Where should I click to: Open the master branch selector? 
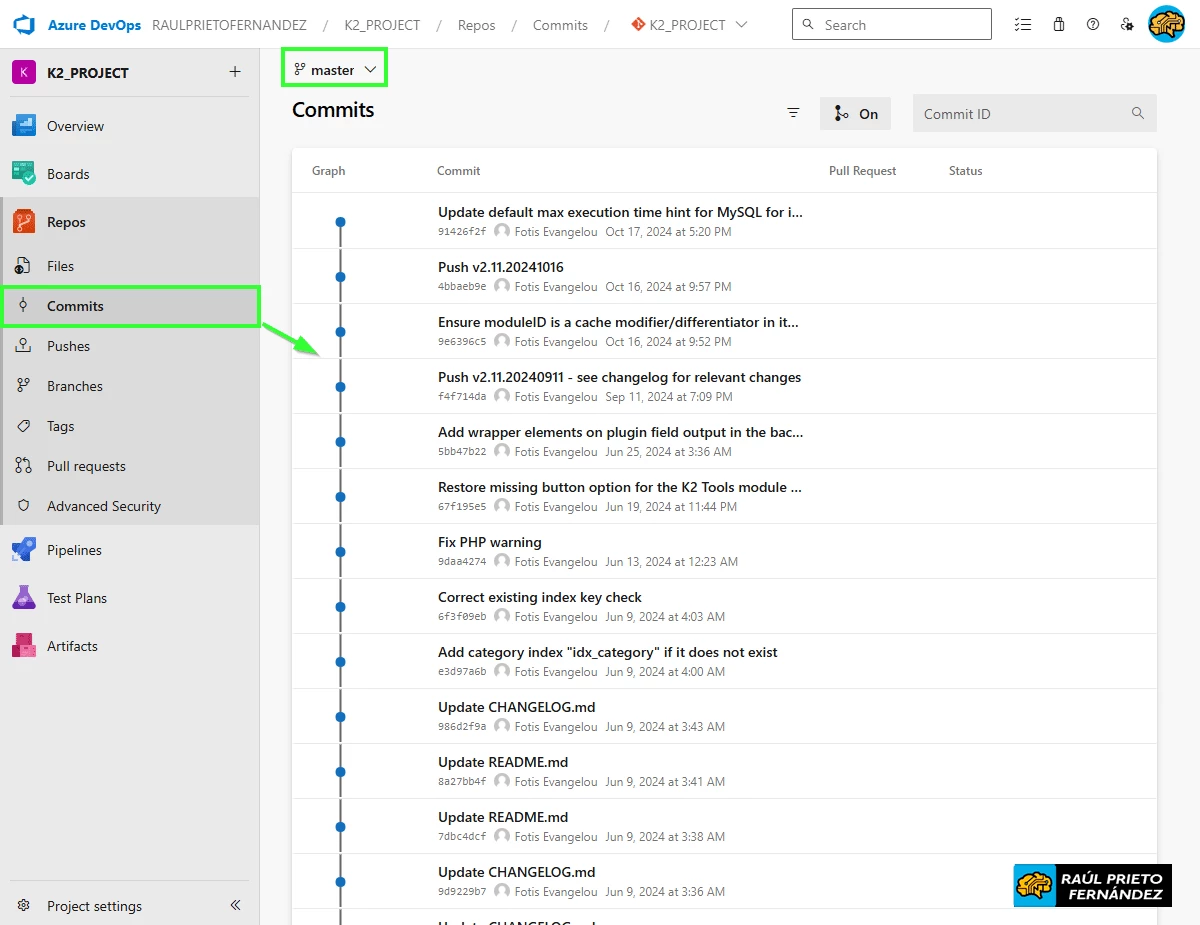coord(334,67)
